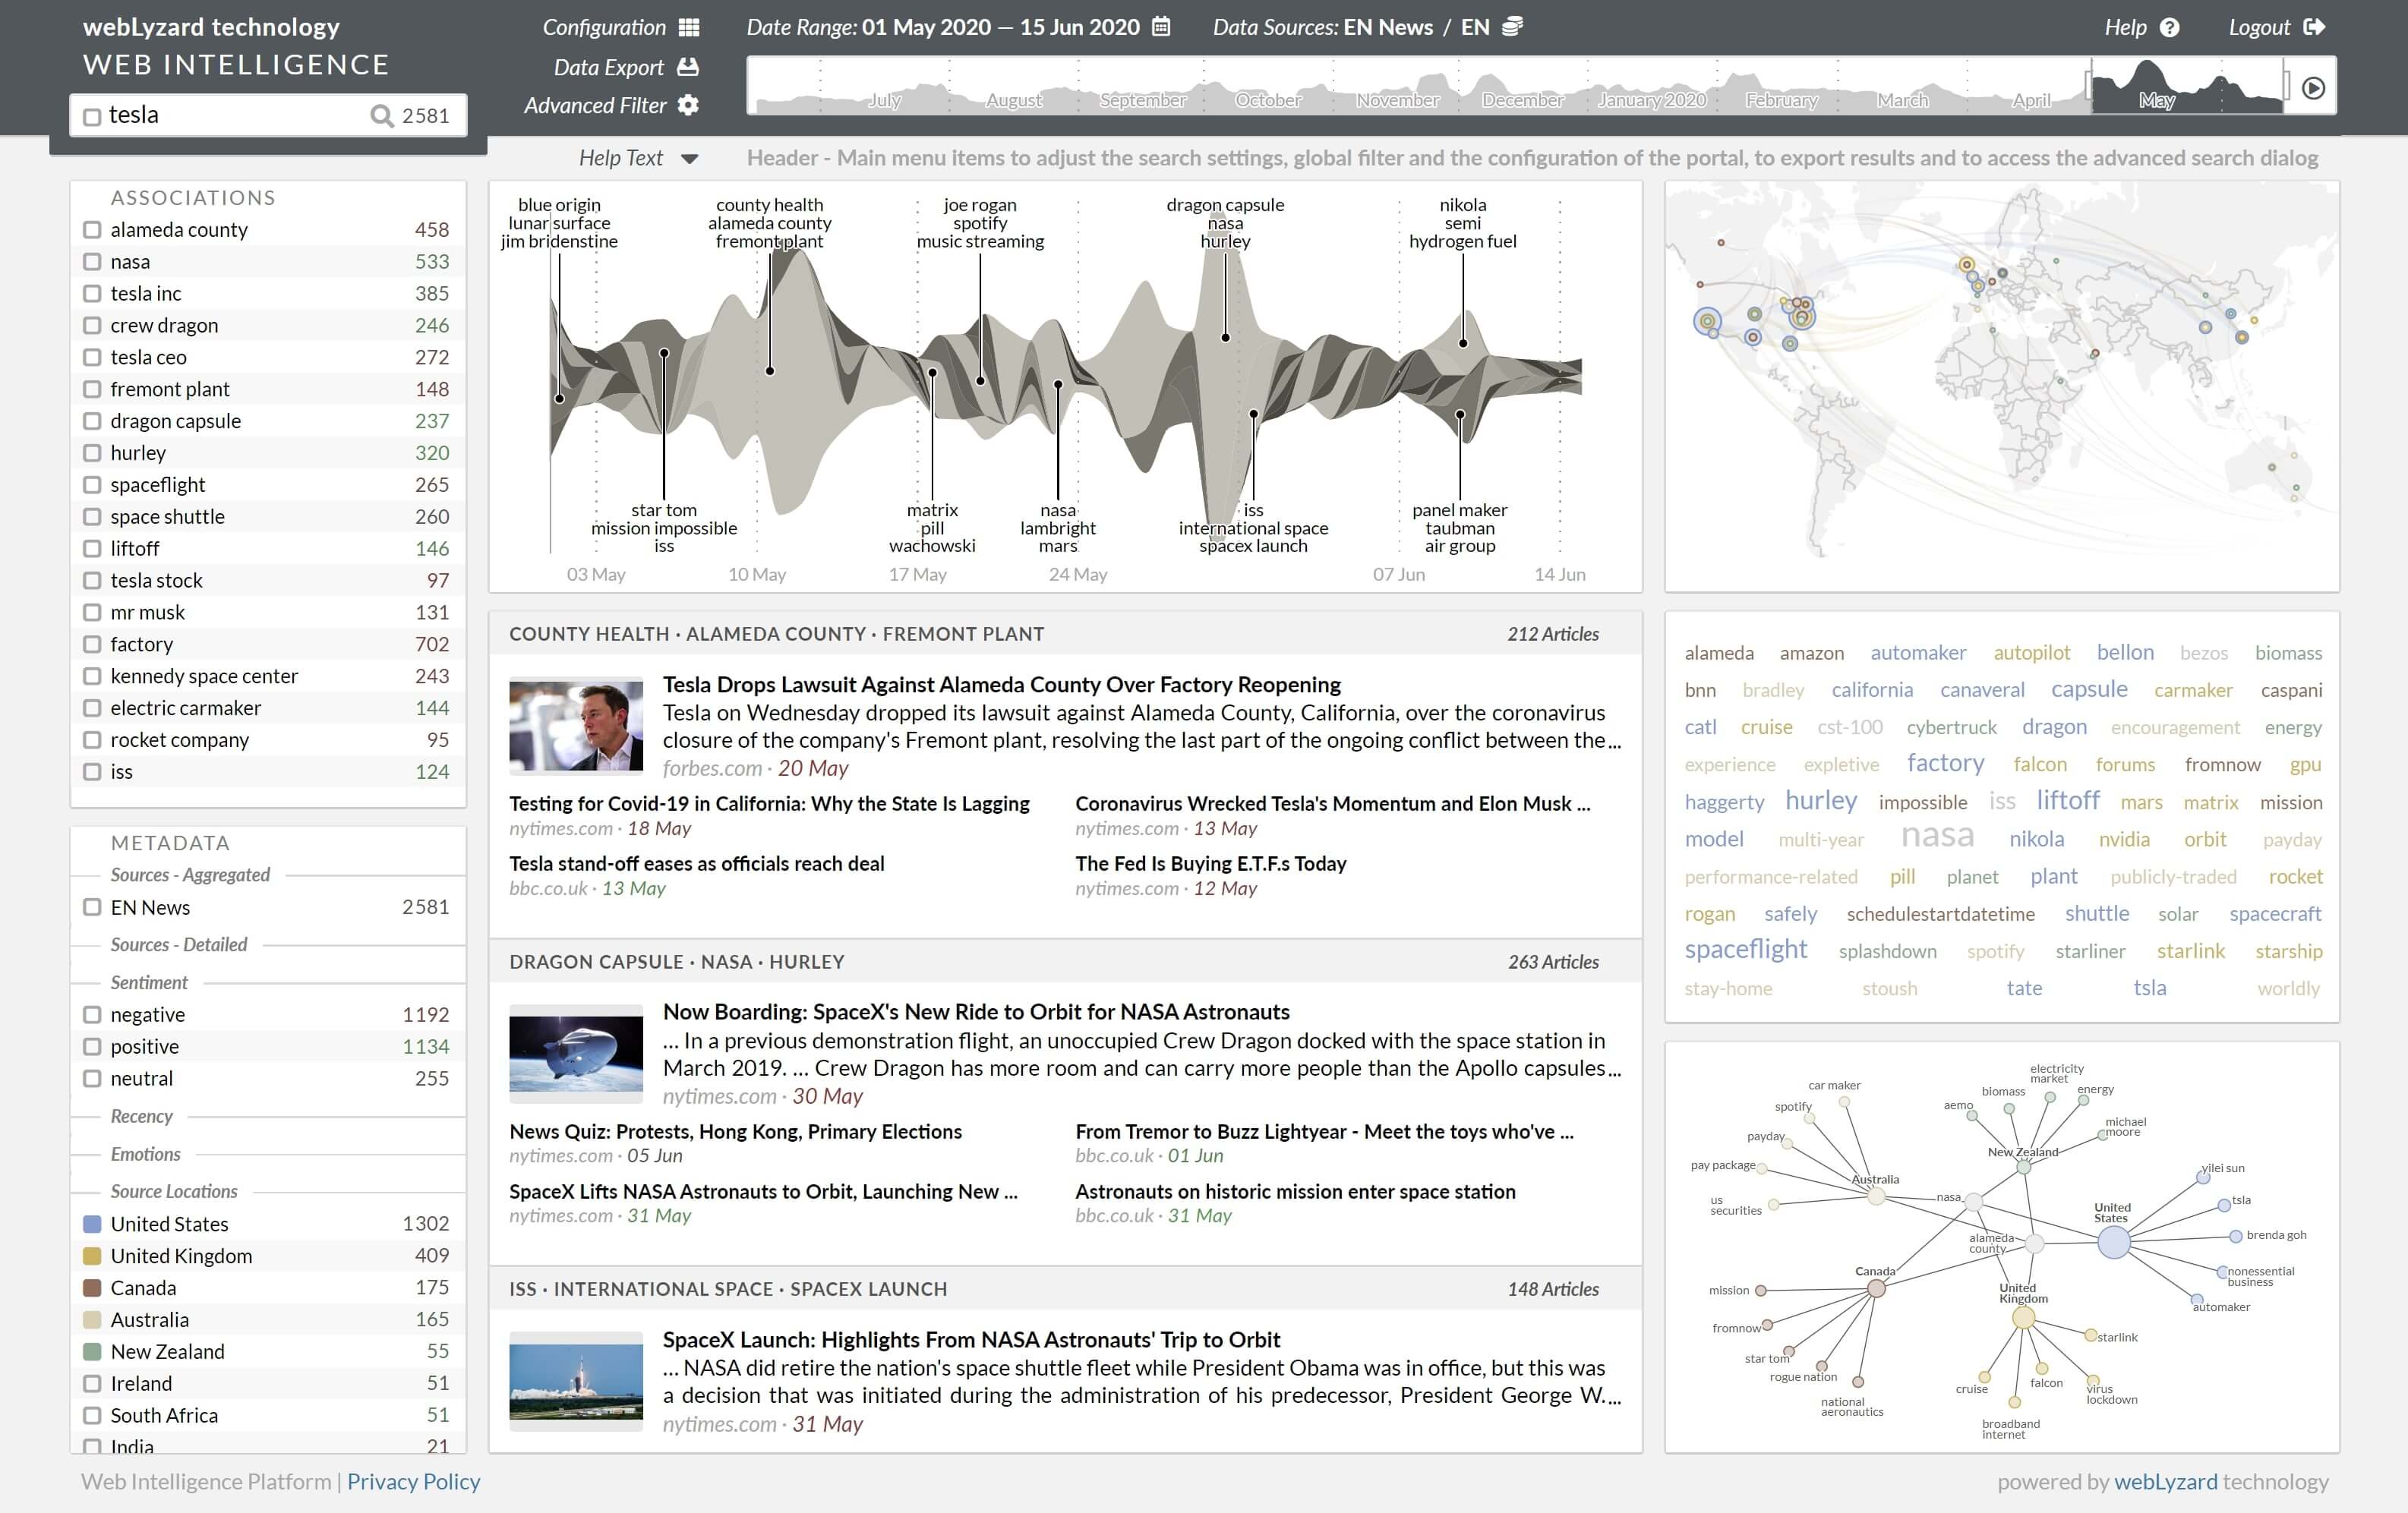Open the webLyzard link in footer
The height and width of the screenshot is (1513, 2408).
[x=2165, y=1482]
